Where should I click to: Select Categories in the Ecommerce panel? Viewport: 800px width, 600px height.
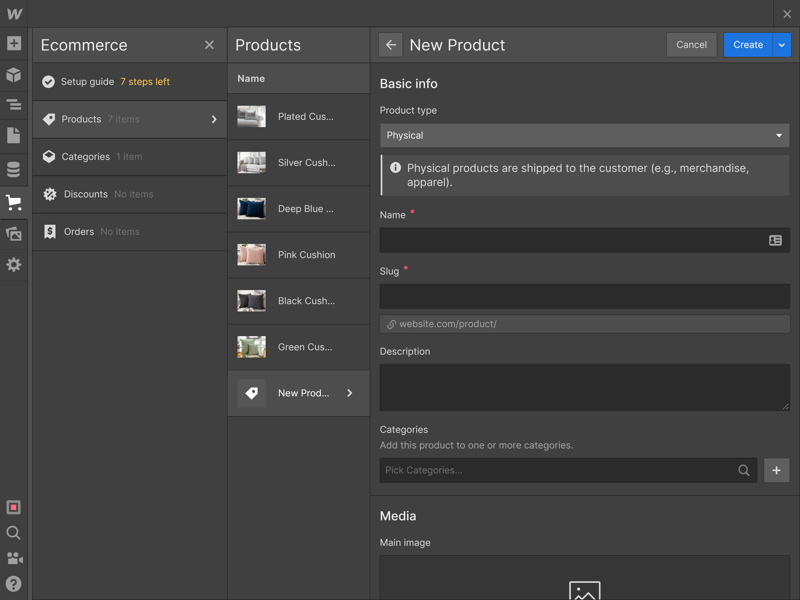point(86,157)
